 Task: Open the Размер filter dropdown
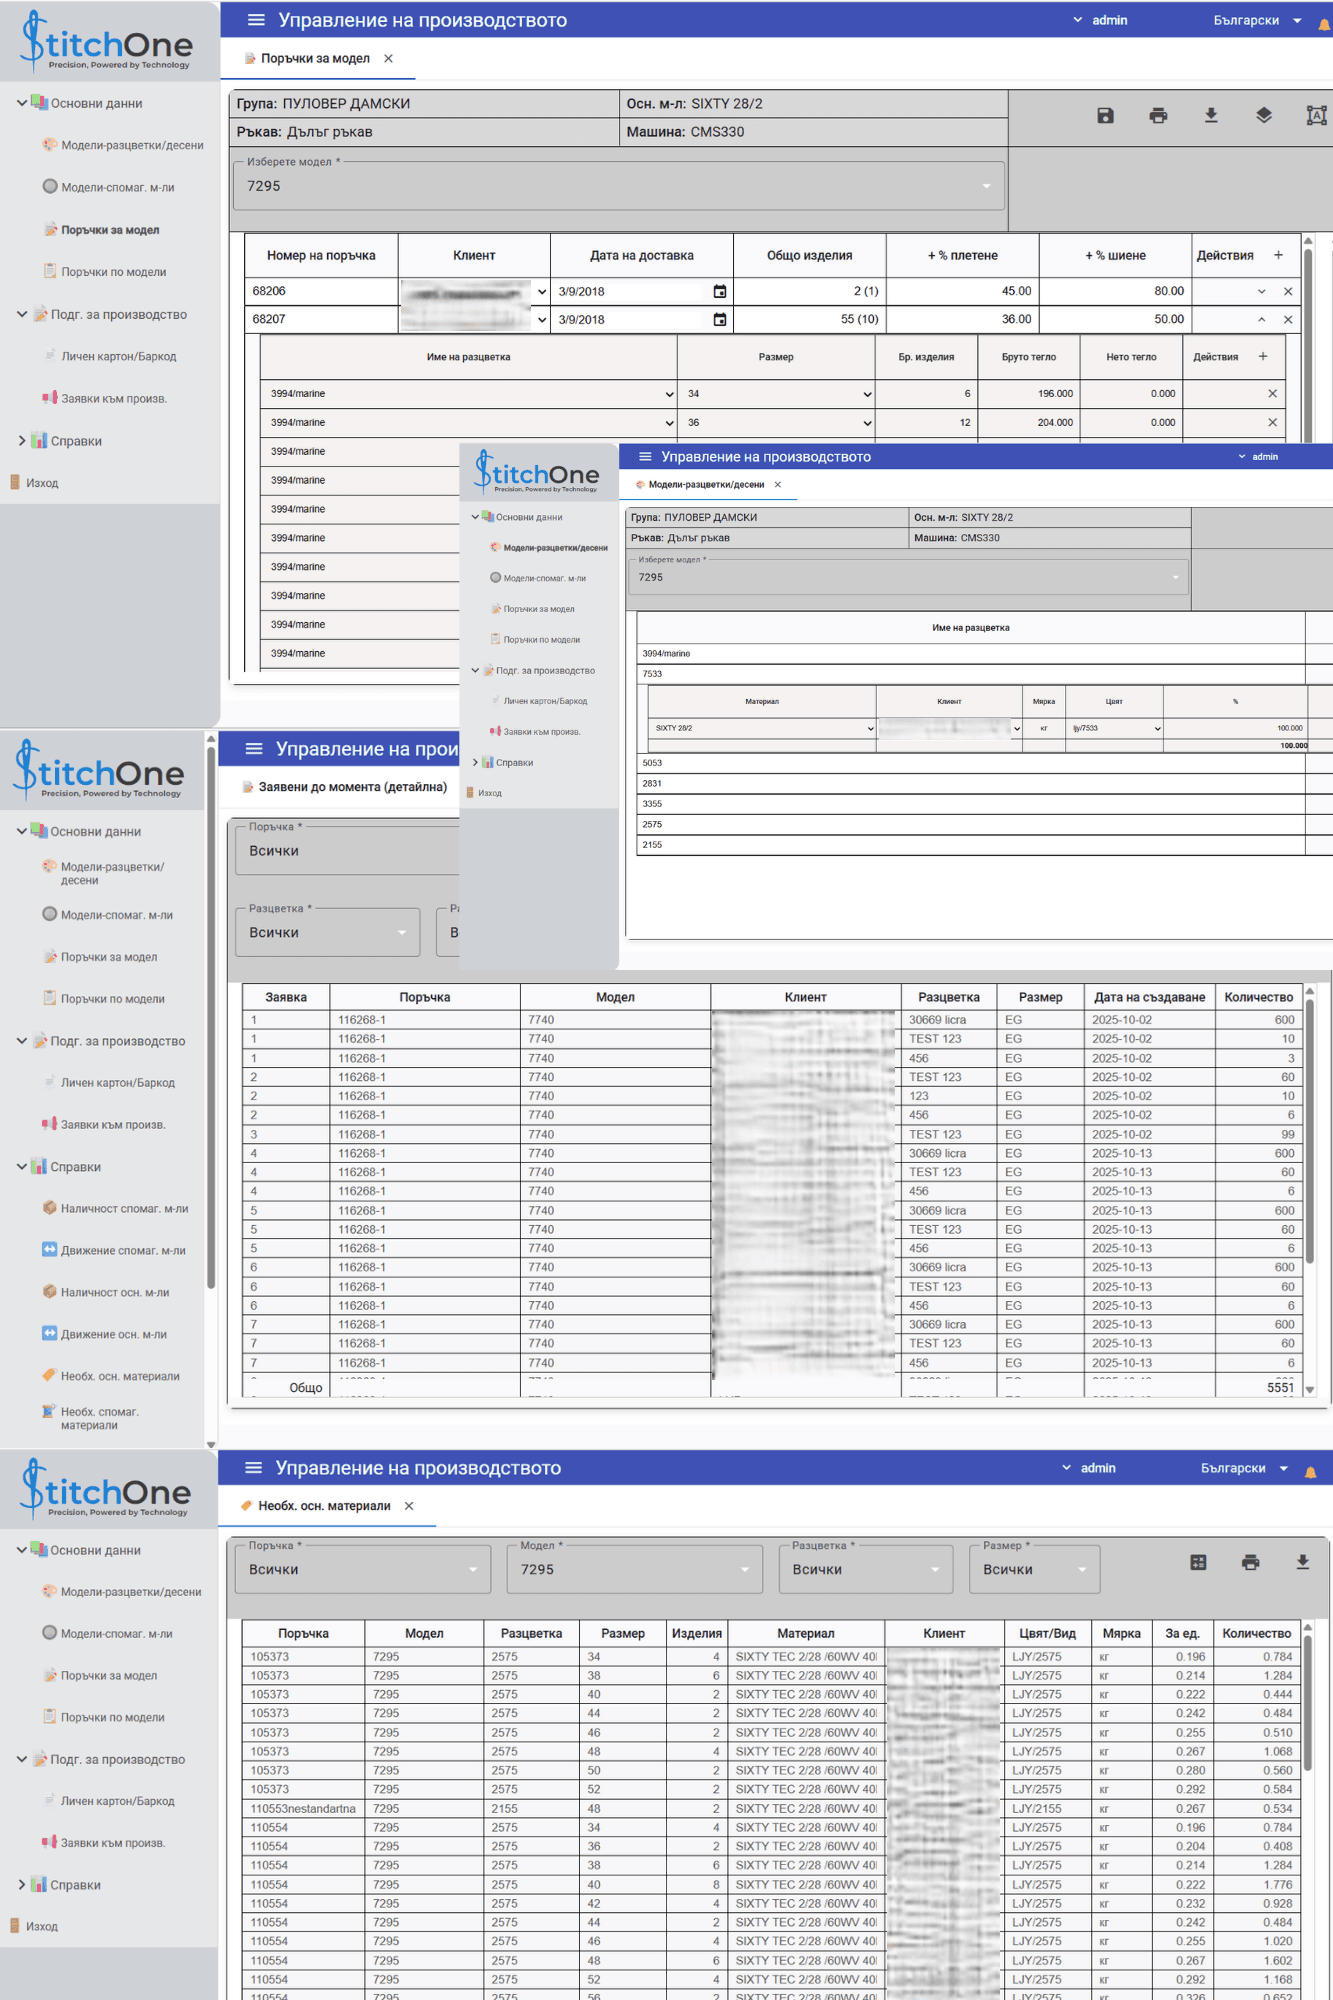(1034, 1570)
